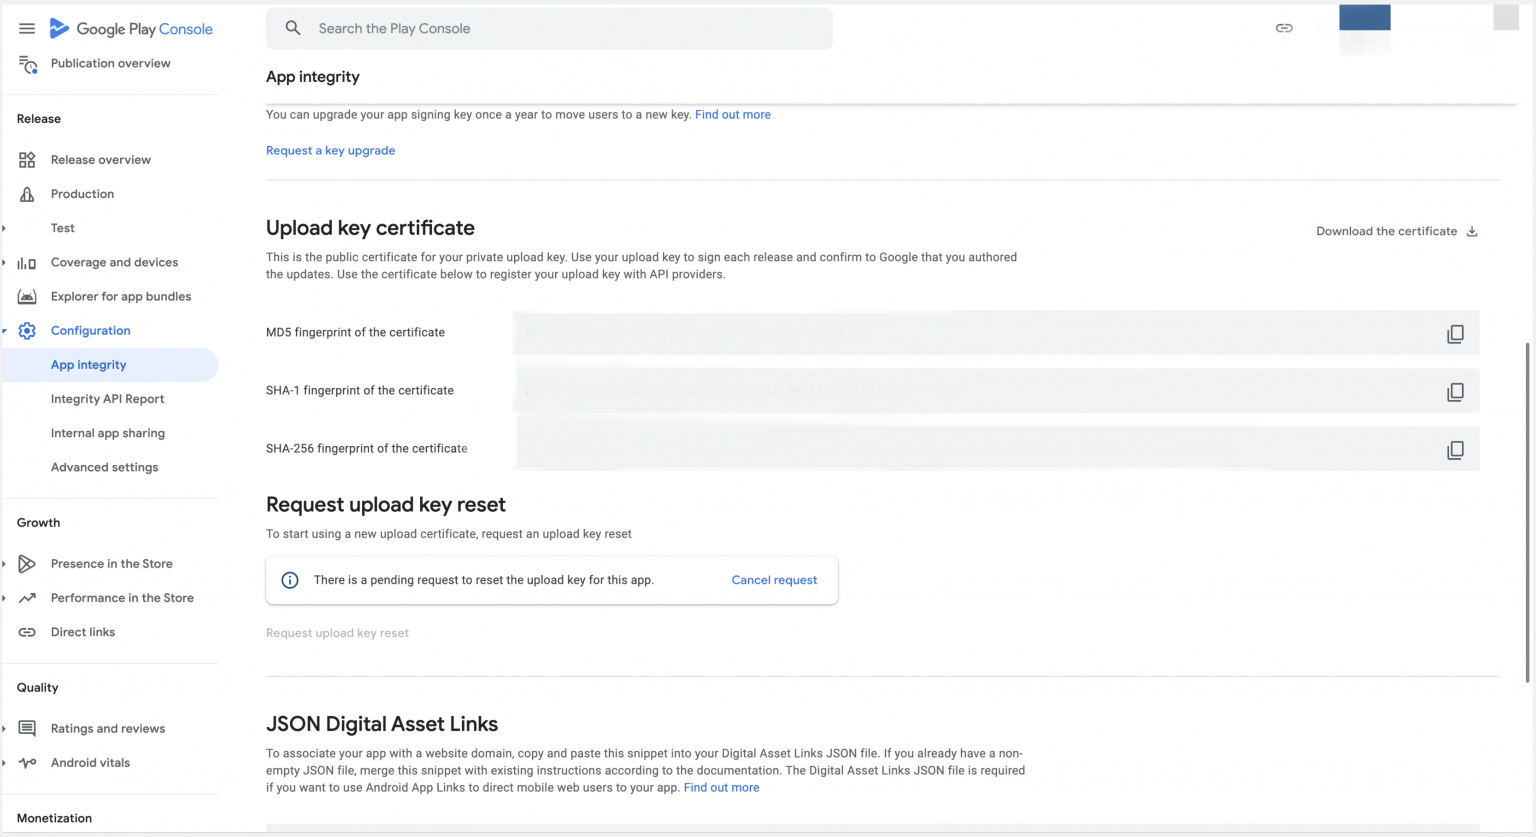Open Integrity API Report

pos(107,399)
